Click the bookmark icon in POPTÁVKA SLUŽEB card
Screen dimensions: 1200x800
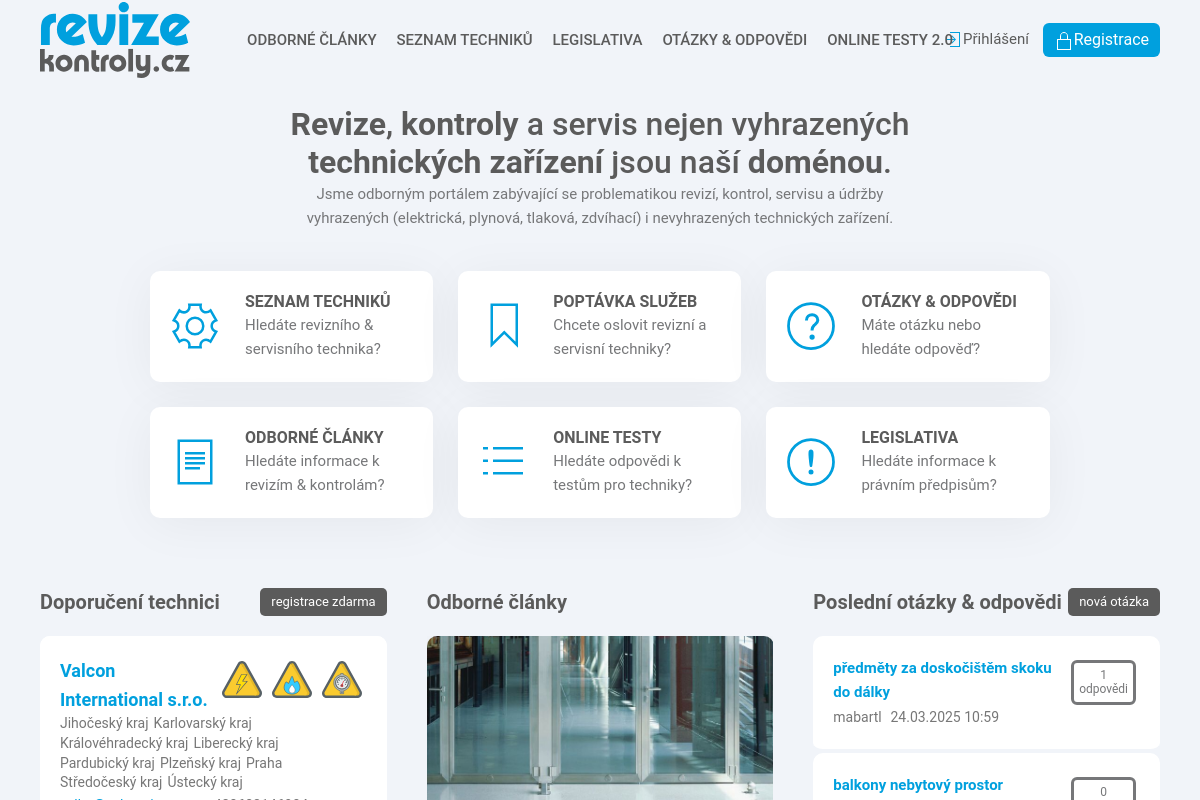point(502,325)
